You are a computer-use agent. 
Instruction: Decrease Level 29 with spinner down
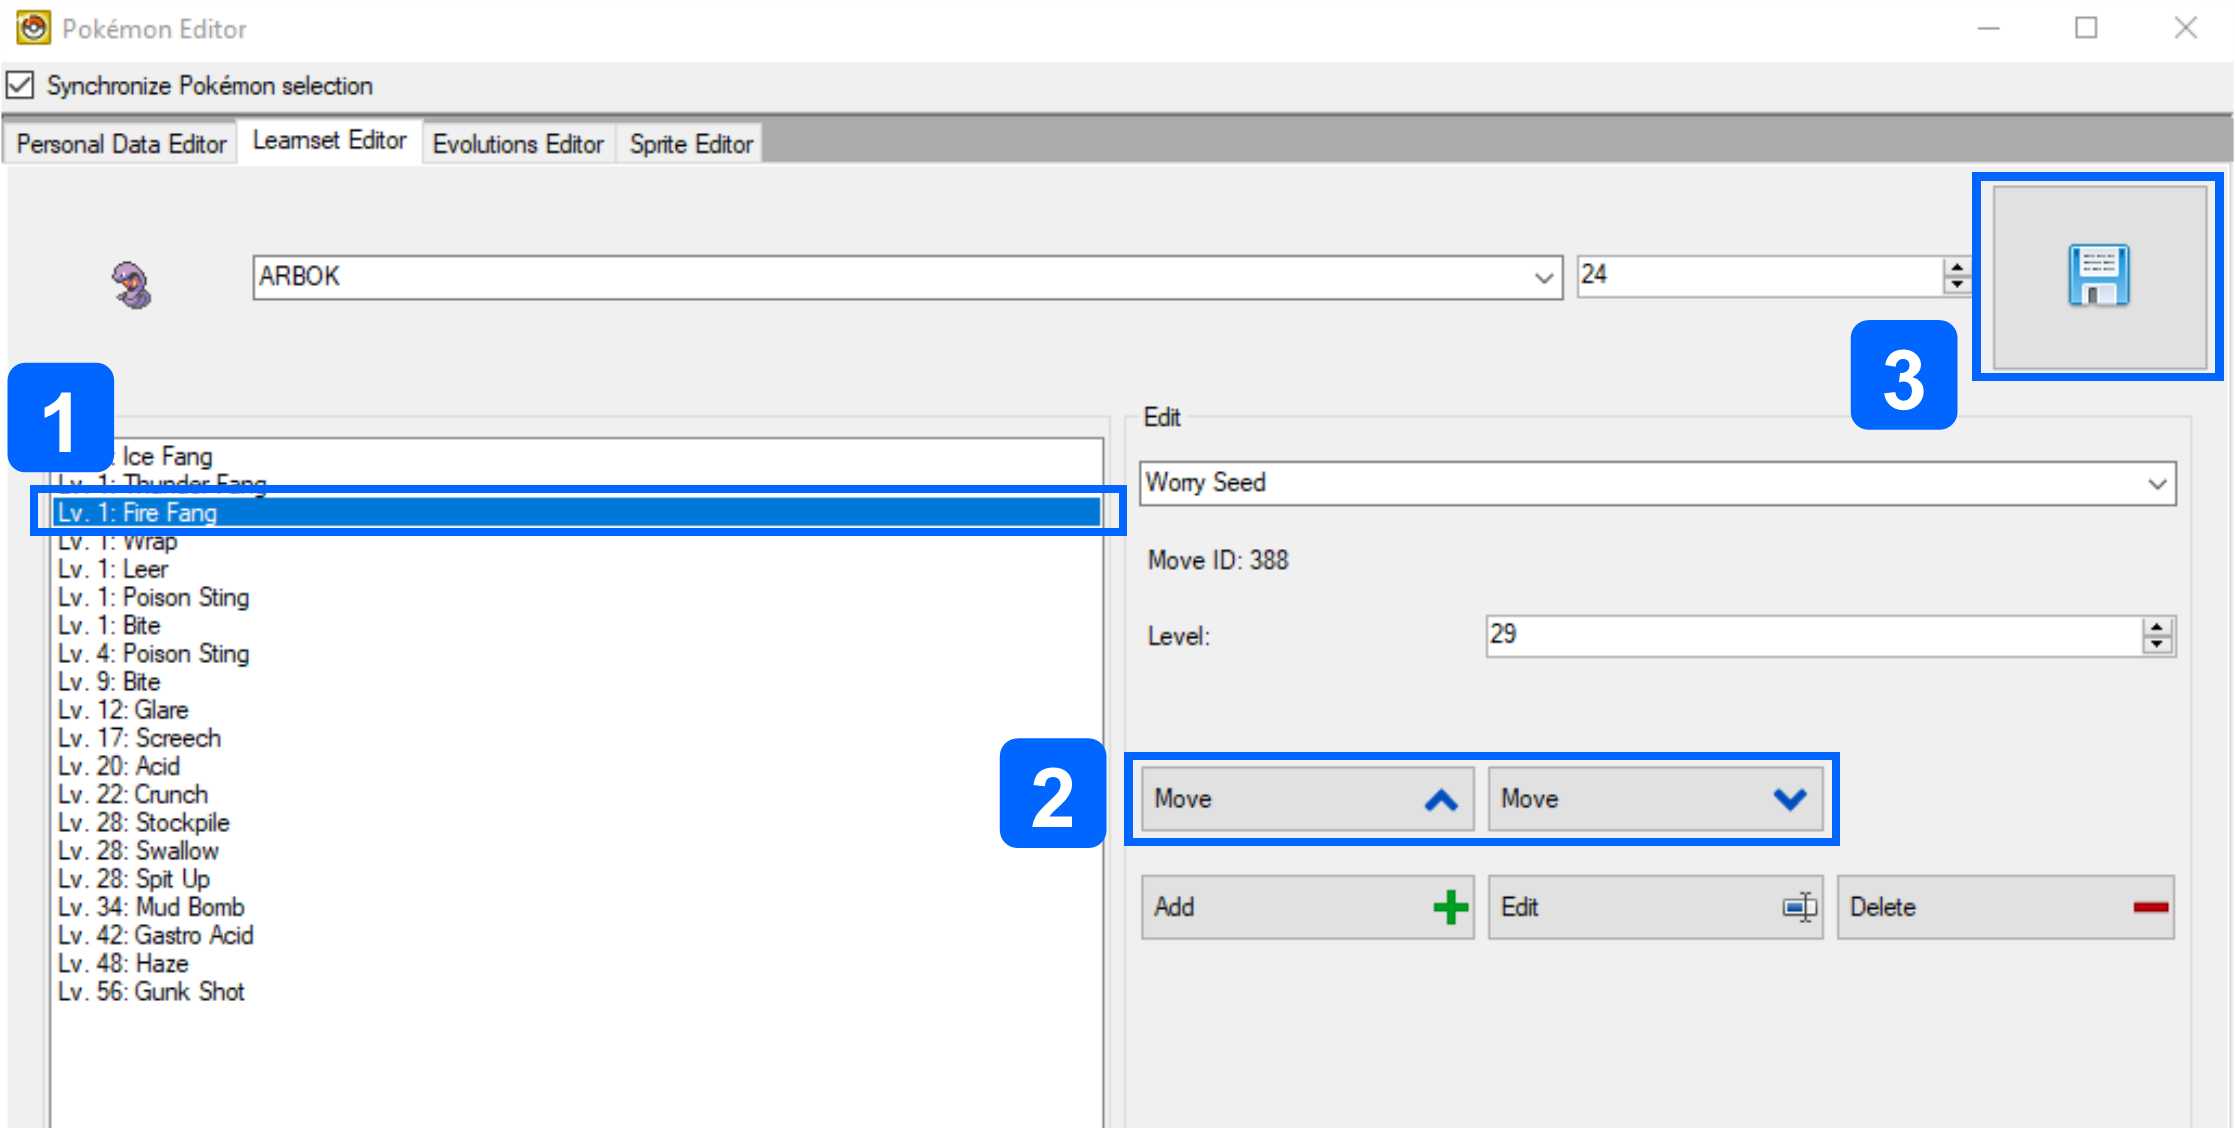(2157, 645)
